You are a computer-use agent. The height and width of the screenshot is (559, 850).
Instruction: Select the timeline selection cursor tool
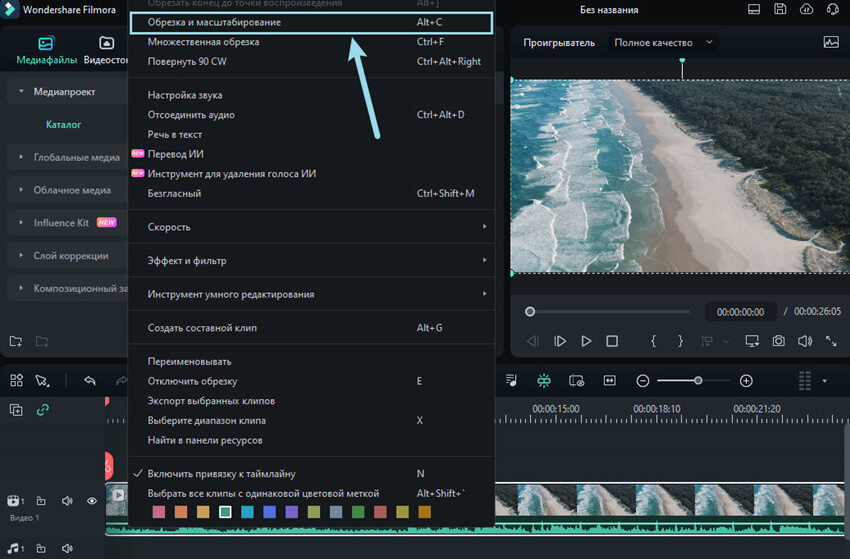pyautogui.click(x=42, y=381)
